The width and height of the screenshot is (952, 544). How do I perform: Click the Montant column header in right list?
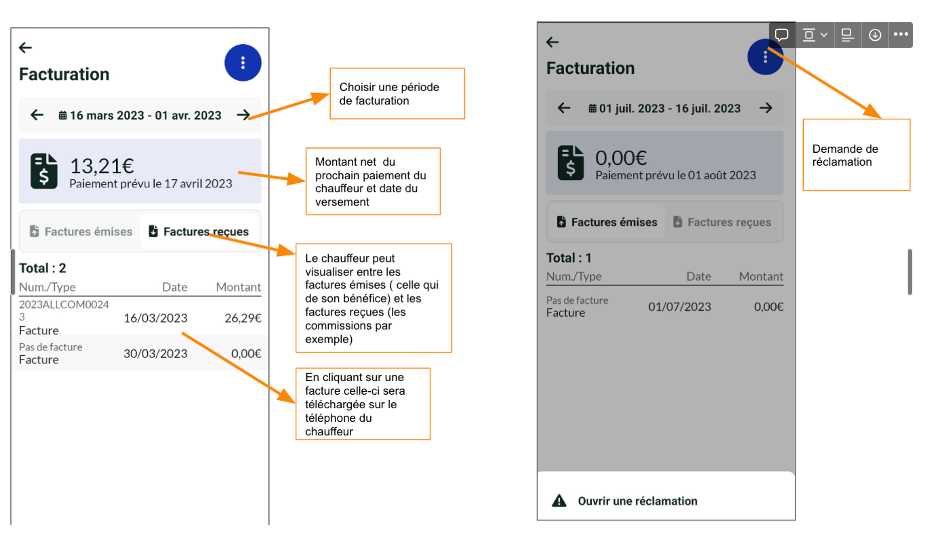click(761, 276)
